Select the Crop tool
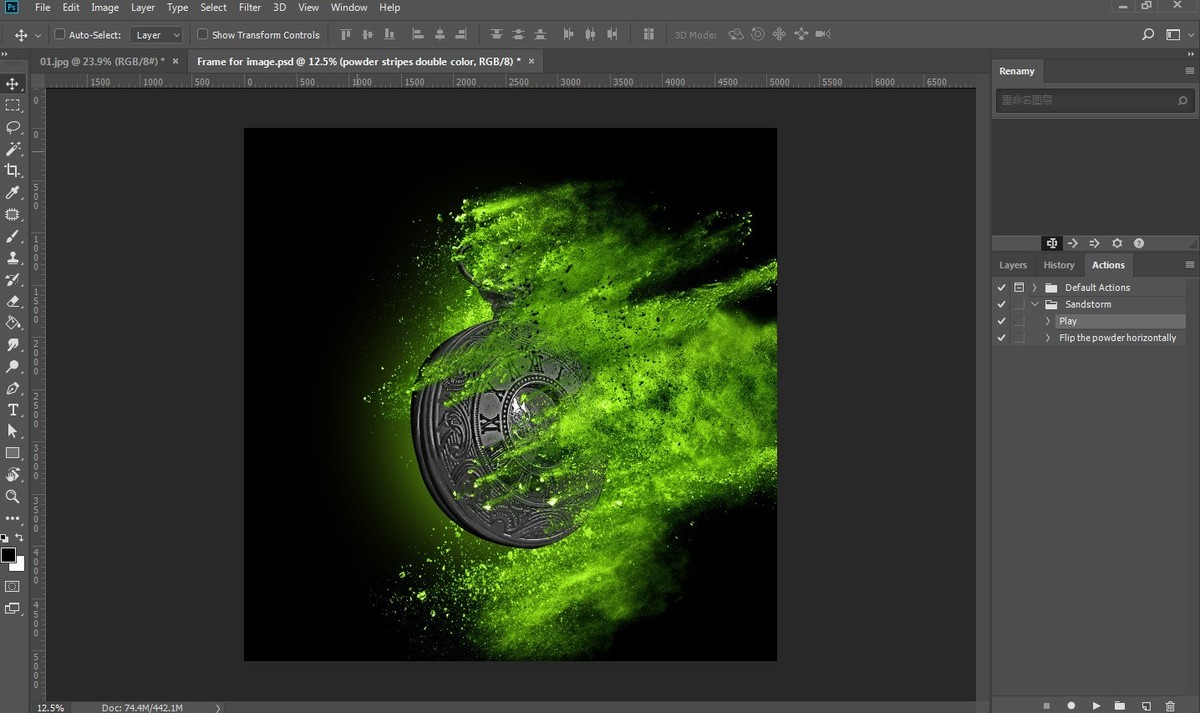 coord(13,170)
